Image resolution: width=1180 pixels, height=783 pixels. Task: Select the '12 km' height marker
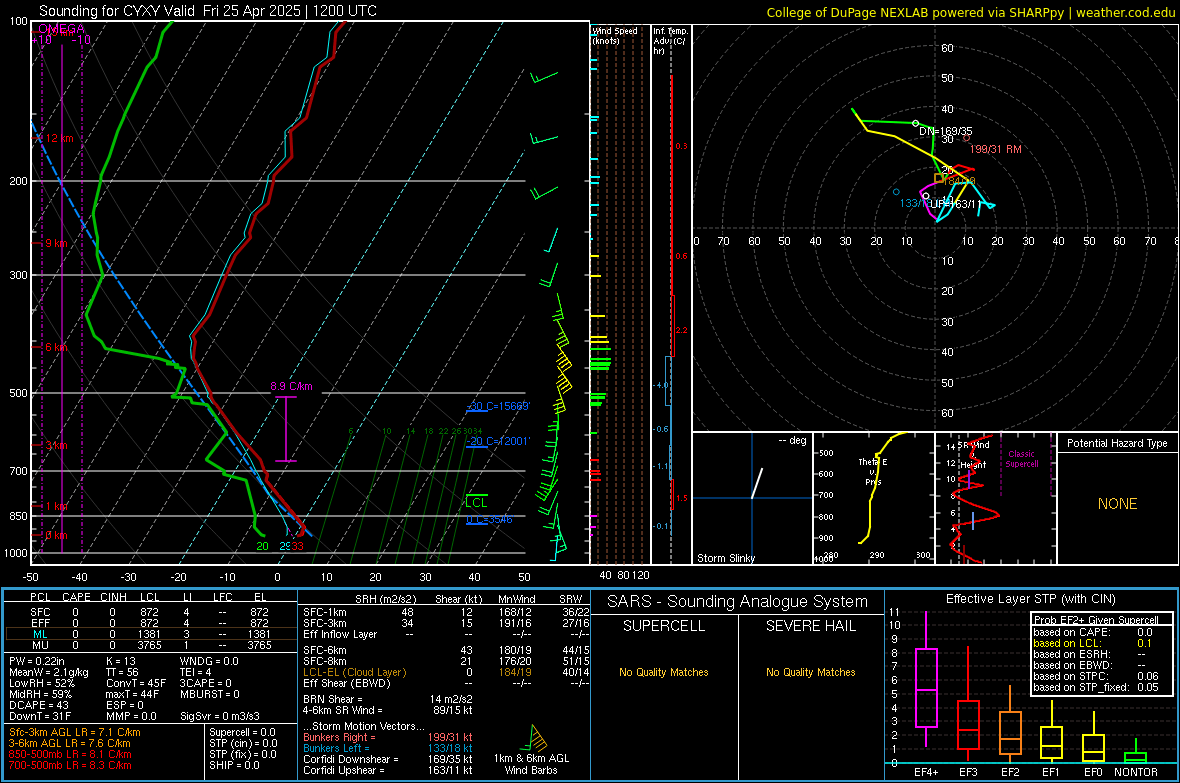(59, 139)
